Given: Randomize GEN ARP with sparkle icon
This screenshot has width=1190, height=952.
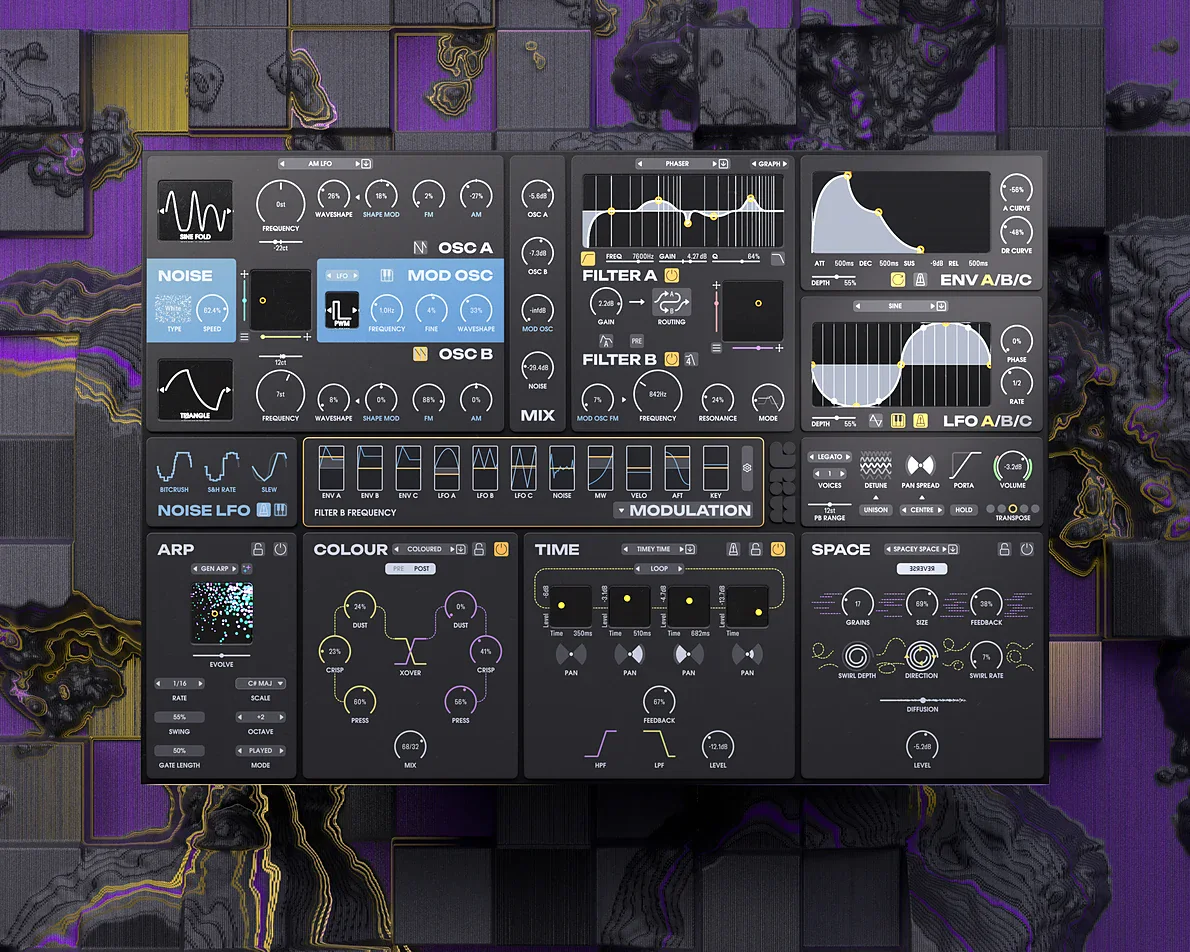Looking at the screenshot, I should pyautogui.click(x=247, y=568).
